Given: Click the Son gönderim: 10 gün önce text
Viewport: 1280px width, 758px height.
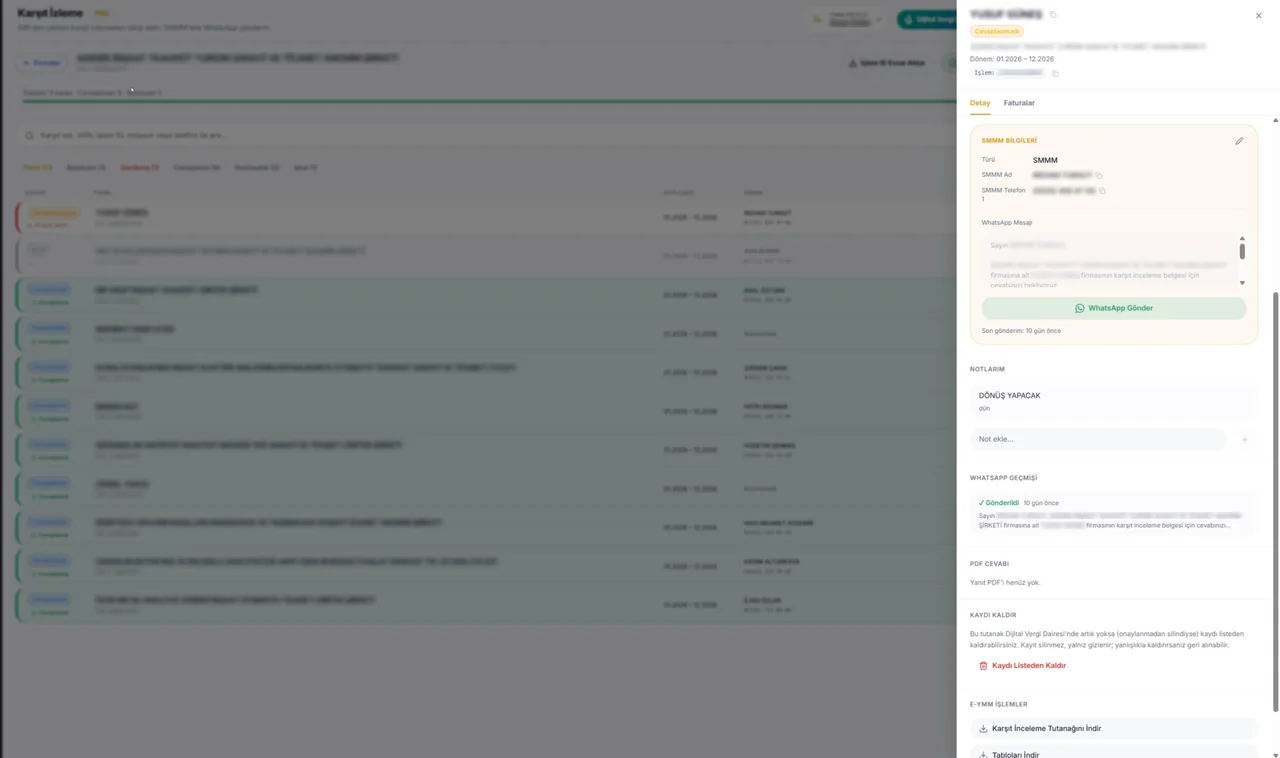Looking at the screenshot, I should coord(1021,331).
